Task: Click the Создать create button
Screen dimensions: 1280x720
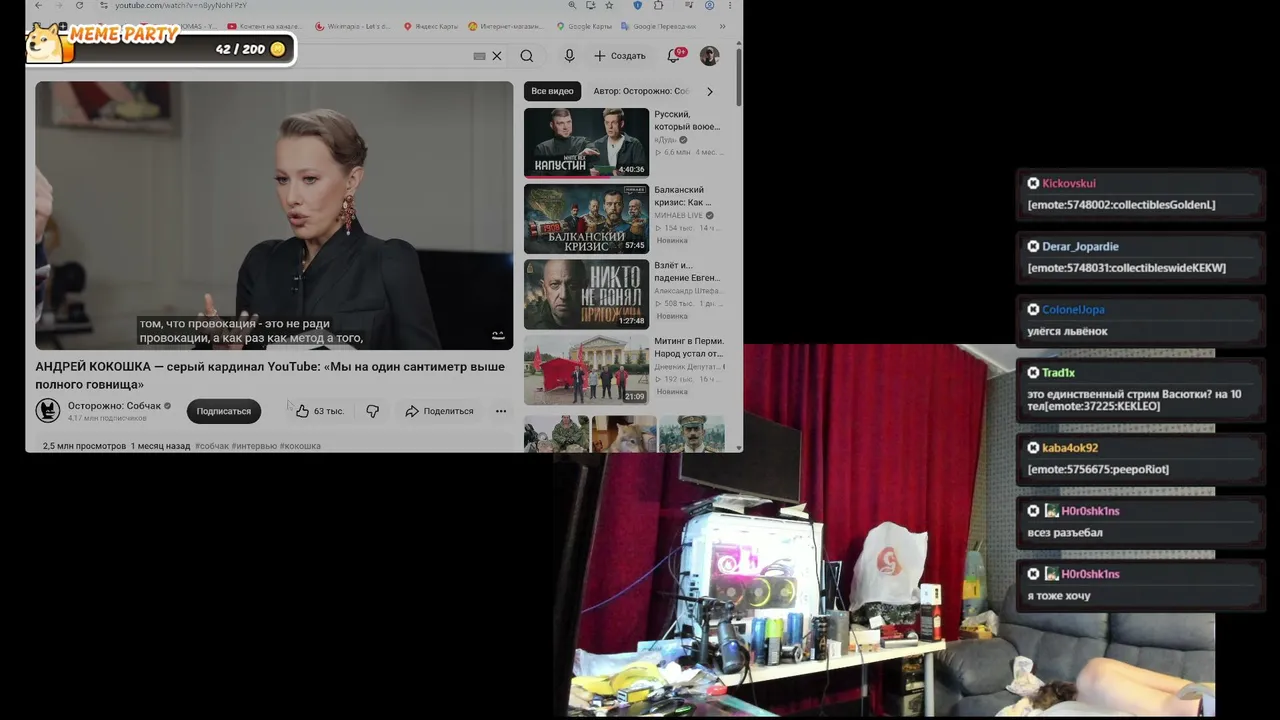Action: (620, 56)
